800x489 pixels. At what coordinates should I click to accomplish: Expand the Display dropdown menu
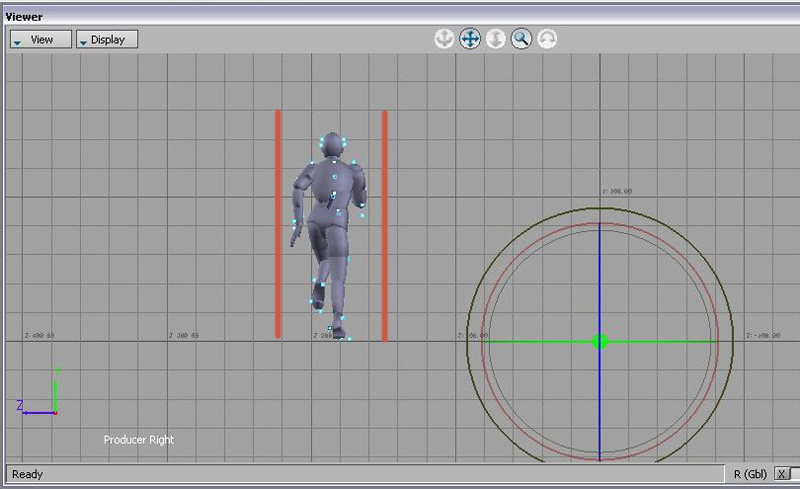point(107,40)
